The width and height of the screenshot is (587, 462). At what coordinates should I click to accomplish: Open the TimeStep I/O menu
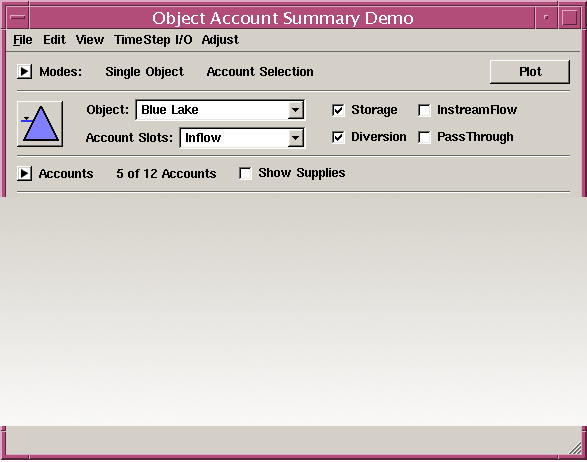153,40
